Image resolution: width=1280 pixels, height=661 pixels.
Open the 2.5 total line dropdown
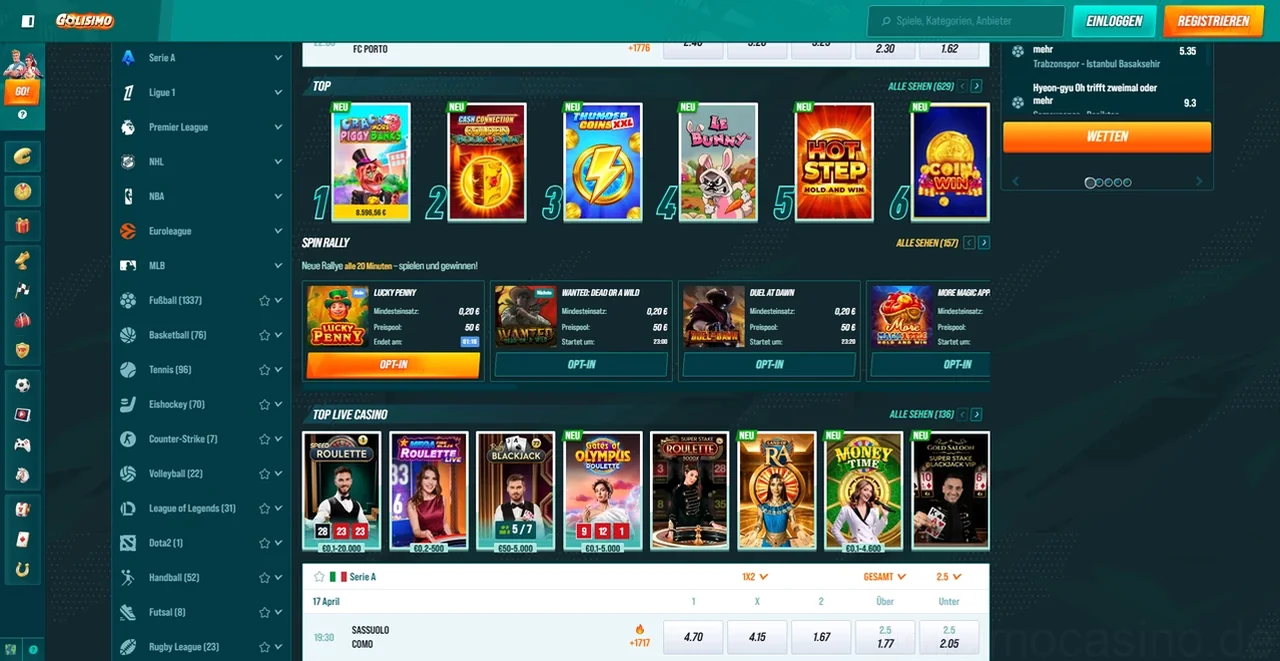click(x=949, y=577)
